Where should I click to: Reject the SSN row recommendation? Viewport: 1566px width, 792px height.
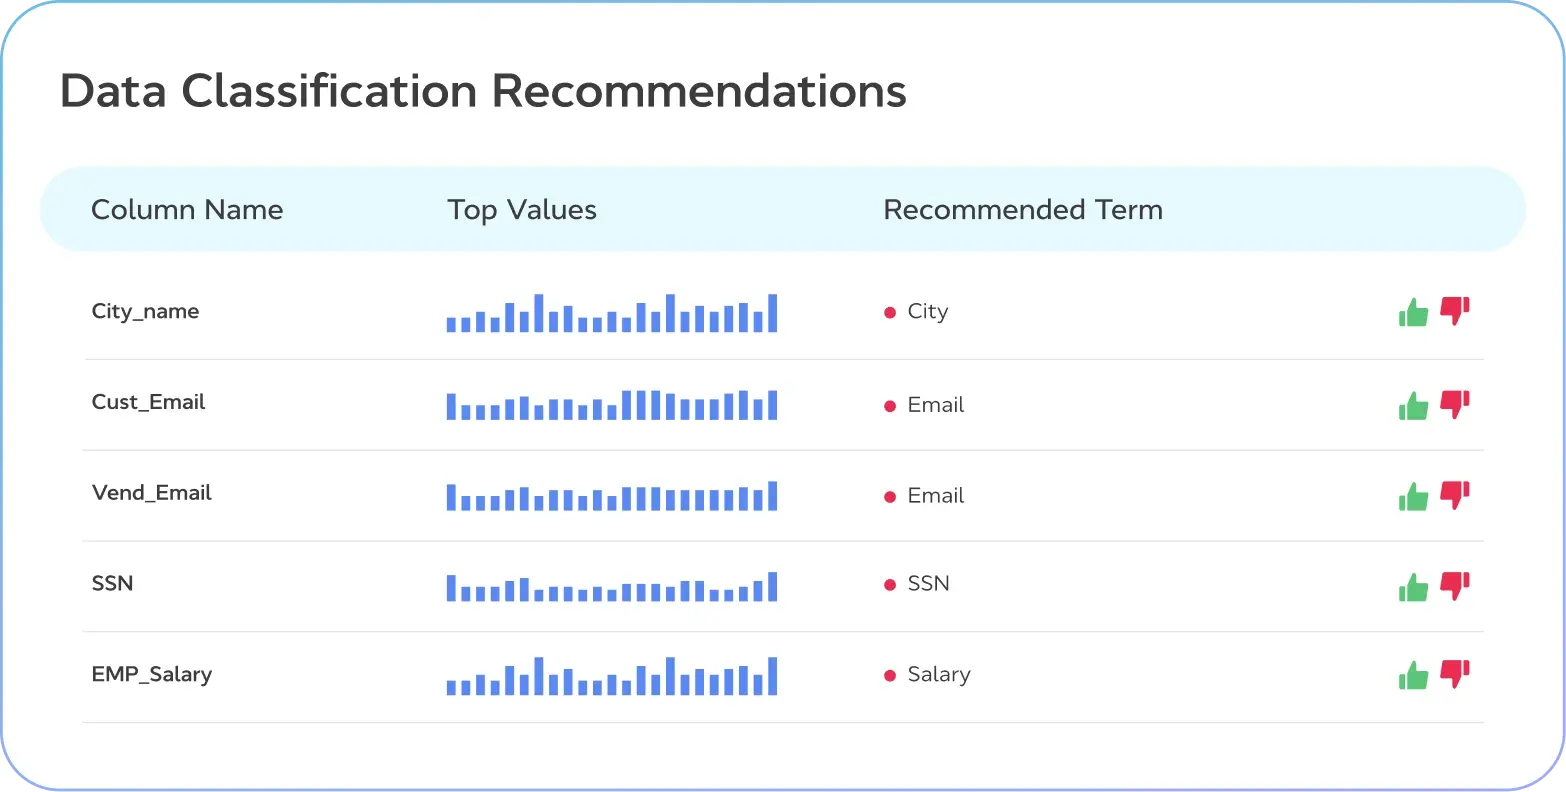(1455, 586)
